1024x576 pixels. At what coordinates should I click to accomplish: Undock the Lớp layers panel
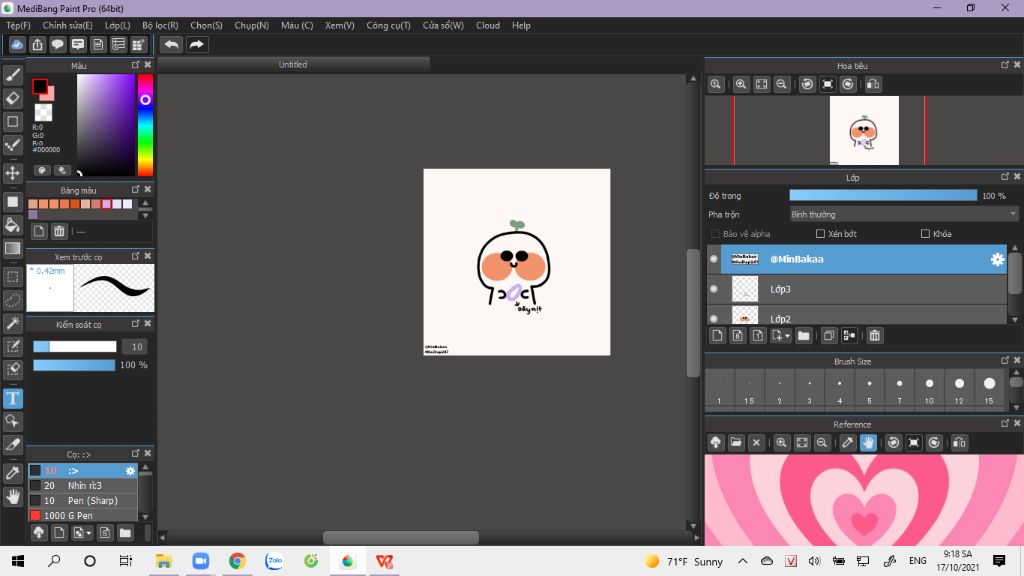click(x=1004, y=177)
